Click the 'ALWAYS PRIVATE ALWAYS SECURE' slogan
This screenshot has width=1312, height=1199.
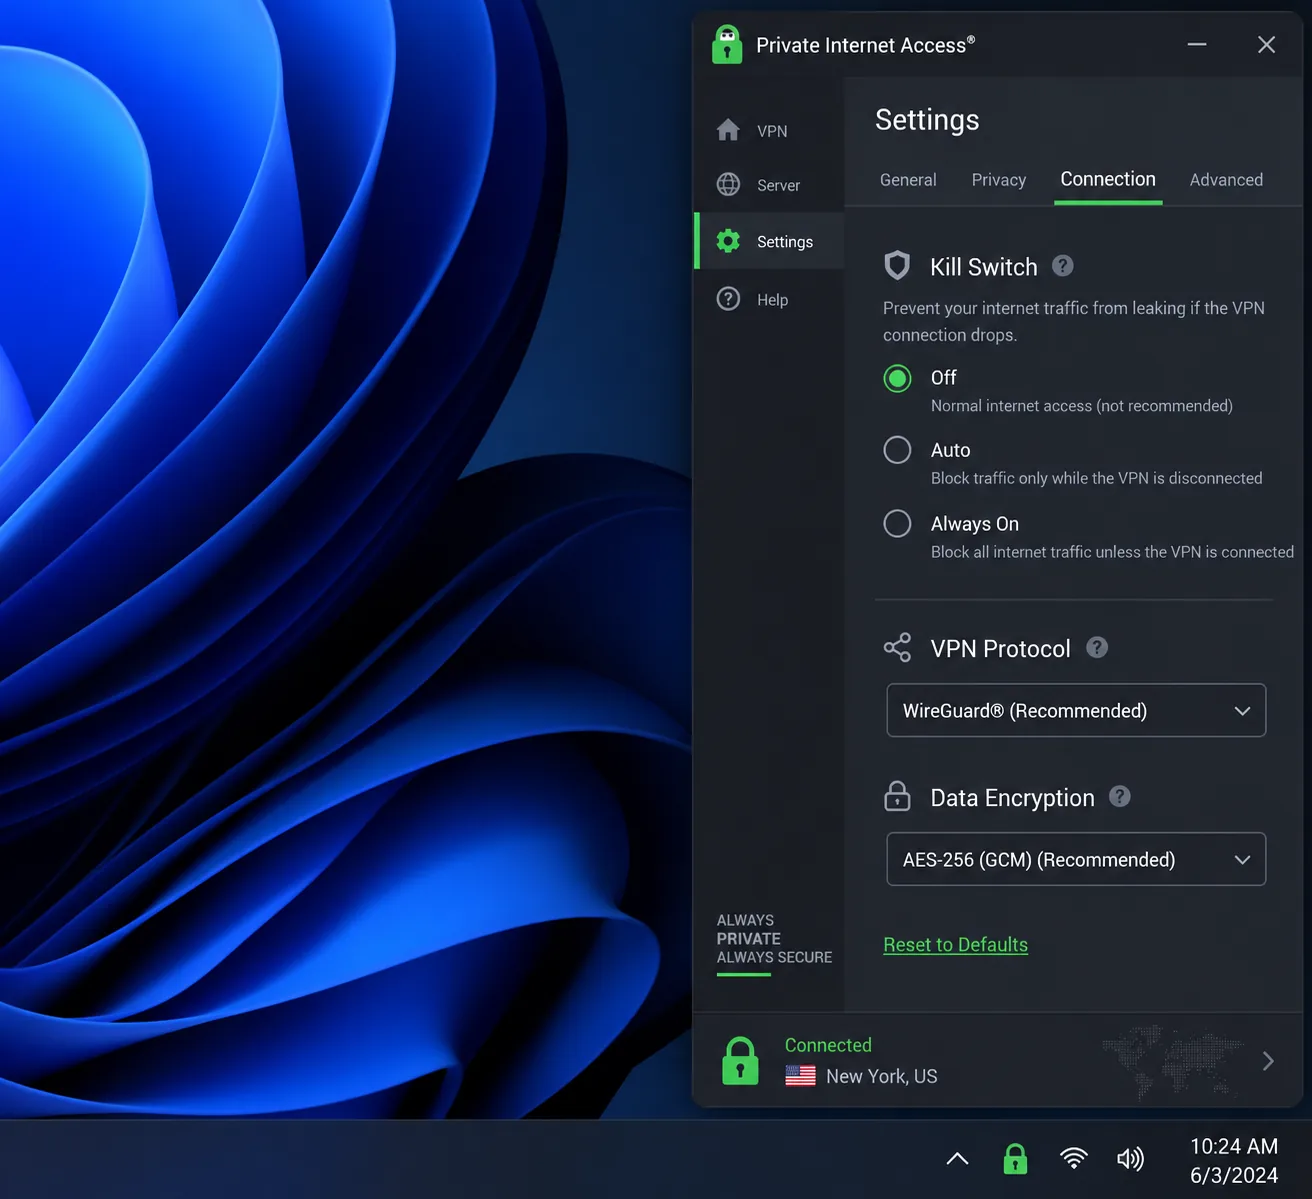[774, 939]
